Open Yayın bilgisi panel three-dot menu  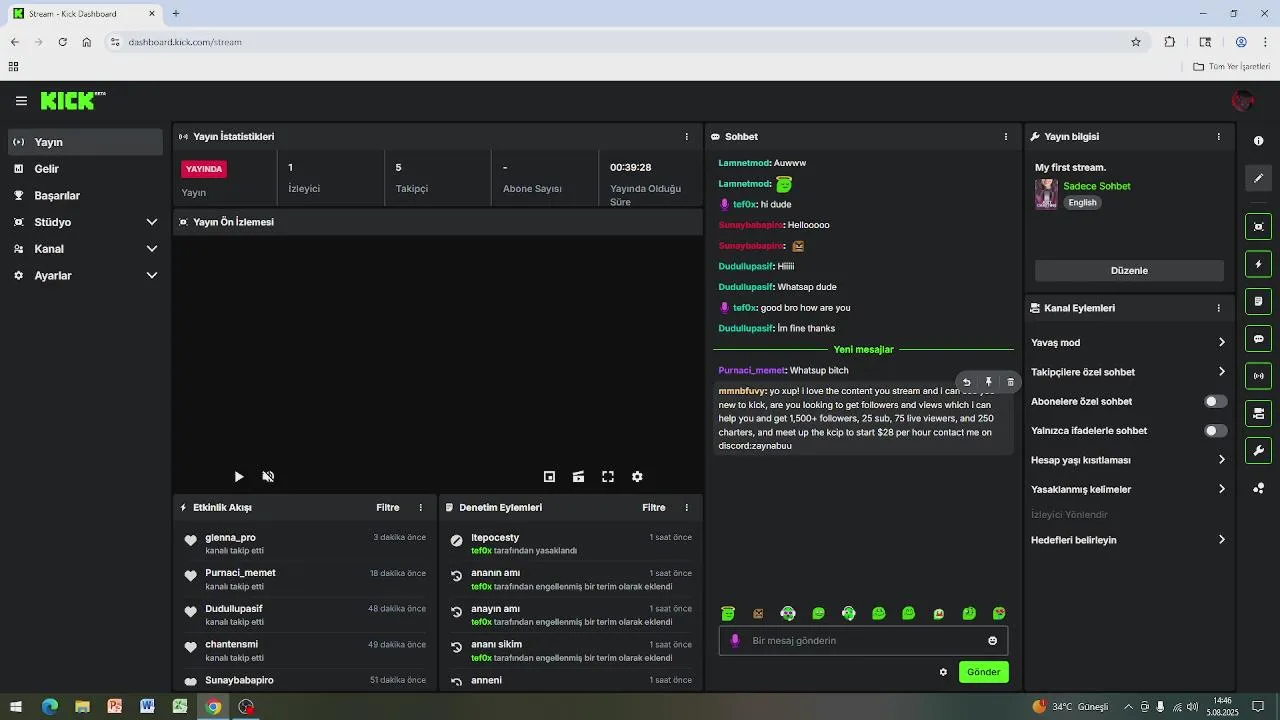(1218, 137)
